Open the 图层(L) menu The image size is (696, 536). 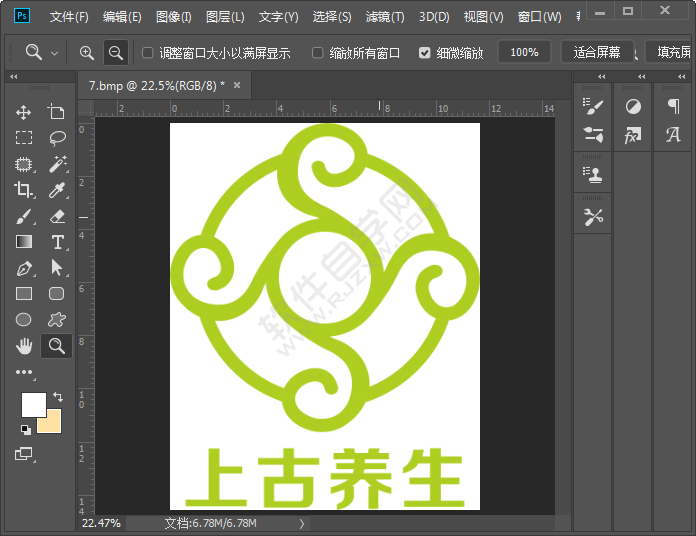point(224,17)
